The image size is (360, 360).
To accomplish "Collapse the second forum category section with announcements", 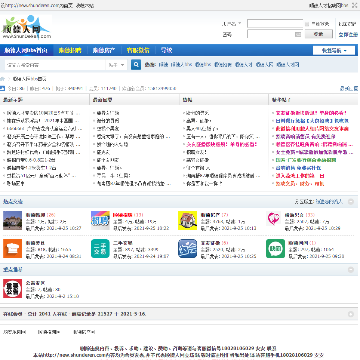I will coord(351,269).
